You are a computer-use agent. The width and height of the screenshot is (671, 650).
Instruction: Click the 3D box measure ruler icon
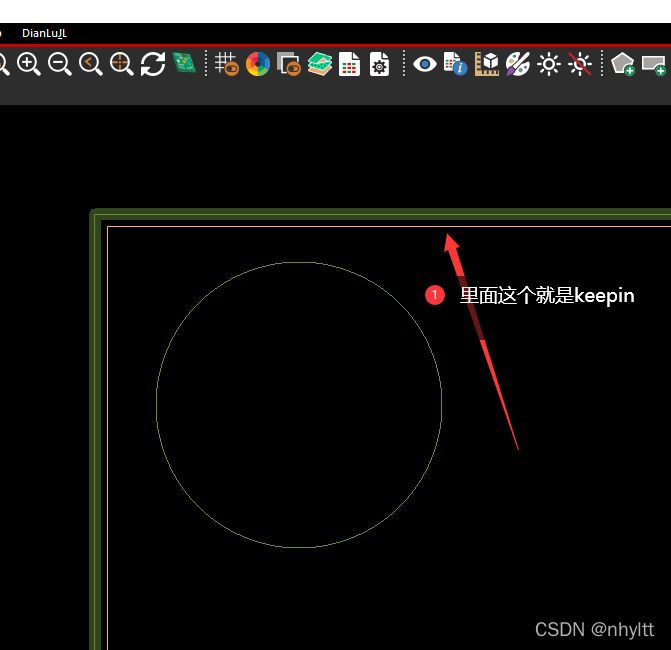[487, 65]
